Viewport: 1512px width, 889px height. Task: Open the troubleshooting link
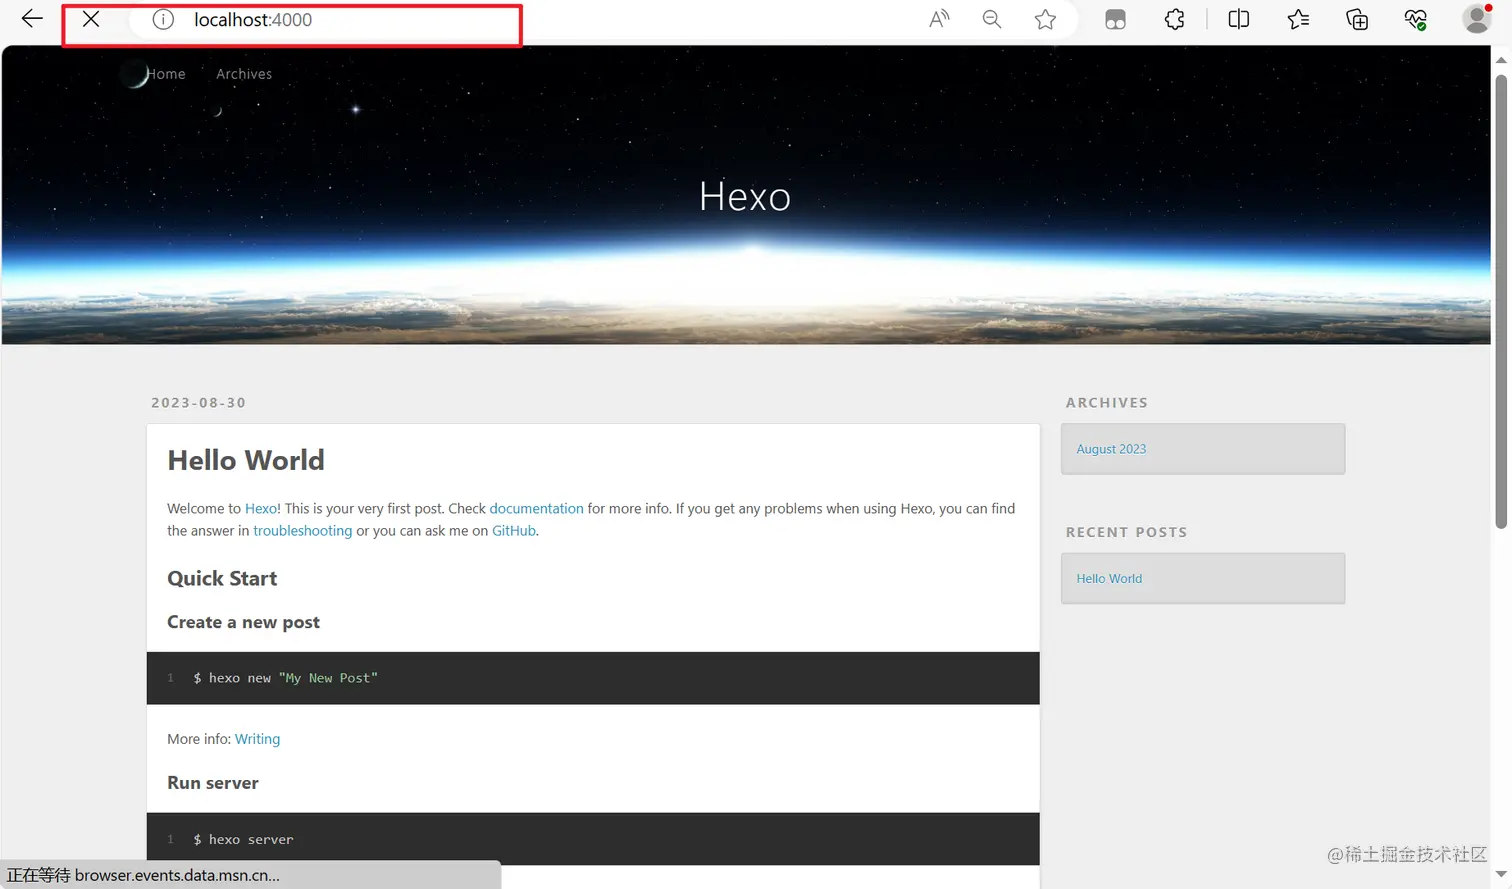click(302, 531)
